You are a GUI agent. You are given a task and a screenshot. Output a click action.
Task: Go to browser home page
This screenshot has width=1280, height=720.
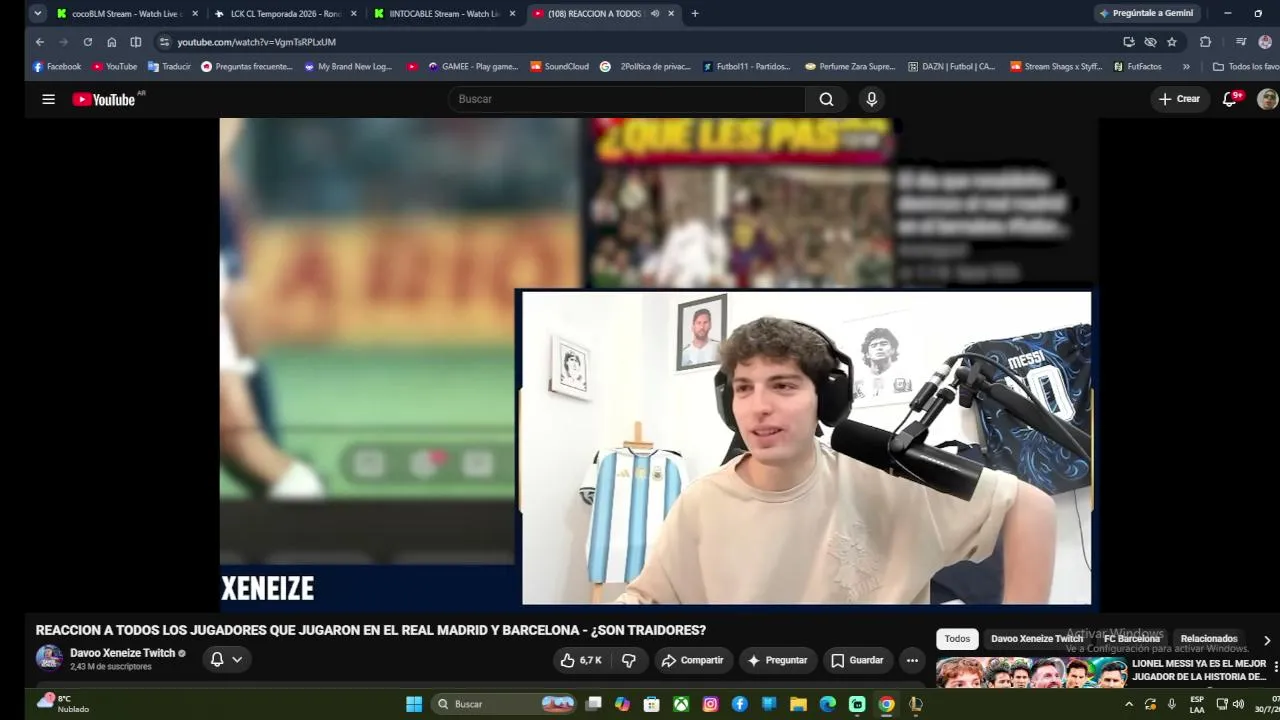click(x=111, y=42)
